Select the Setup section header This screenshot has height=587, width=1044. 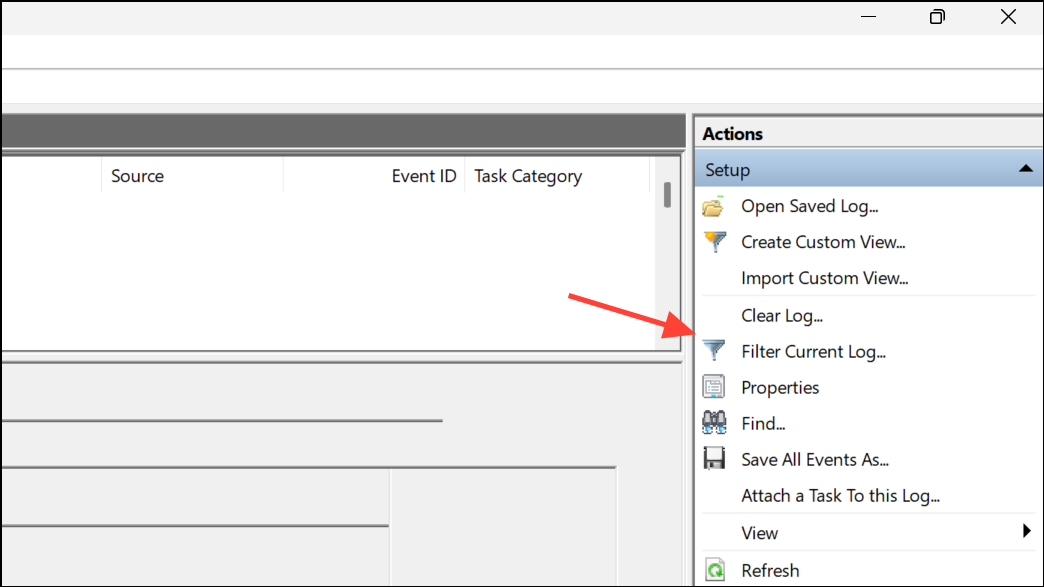869,169
